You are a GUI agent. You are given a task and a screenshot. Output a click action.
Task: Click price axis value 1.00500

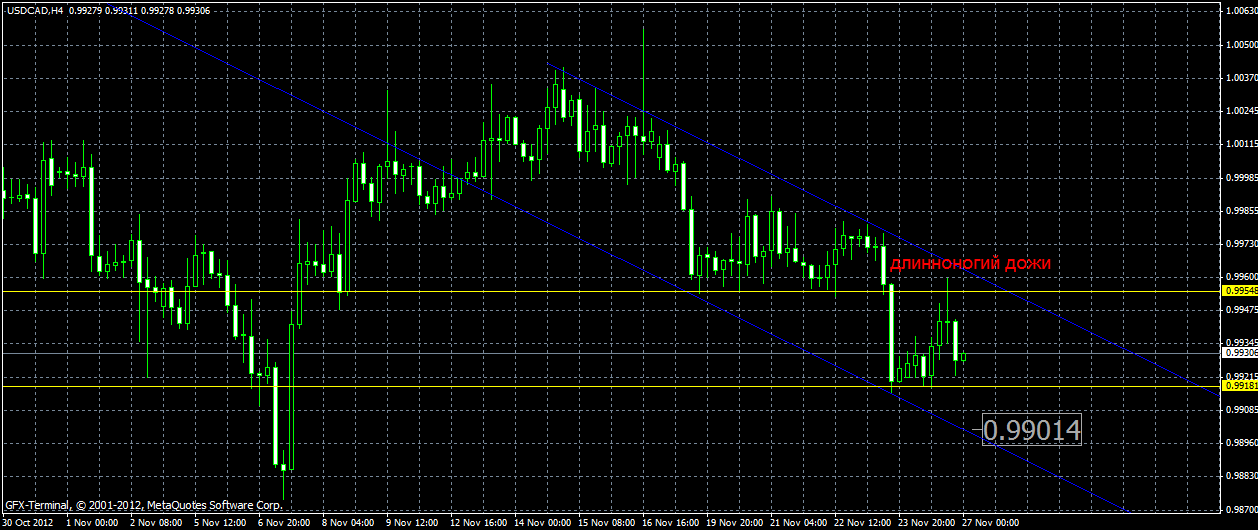pyautogui.click(x=1241, y=45)
